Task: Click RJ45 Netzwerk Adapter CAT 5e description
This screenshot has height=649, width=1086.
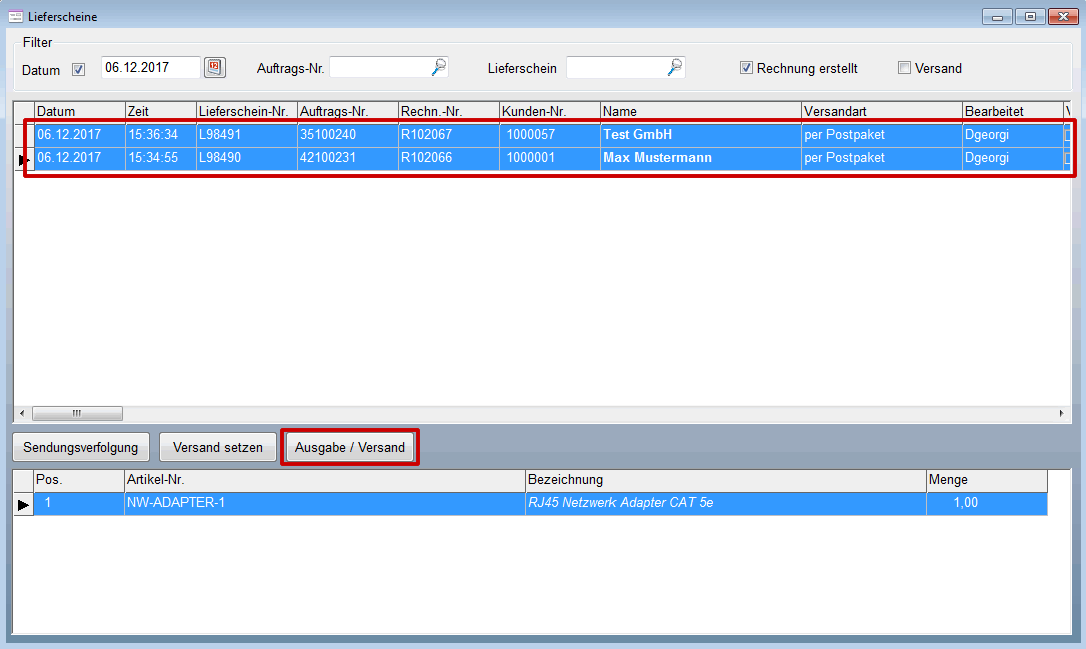Action: 726,503
